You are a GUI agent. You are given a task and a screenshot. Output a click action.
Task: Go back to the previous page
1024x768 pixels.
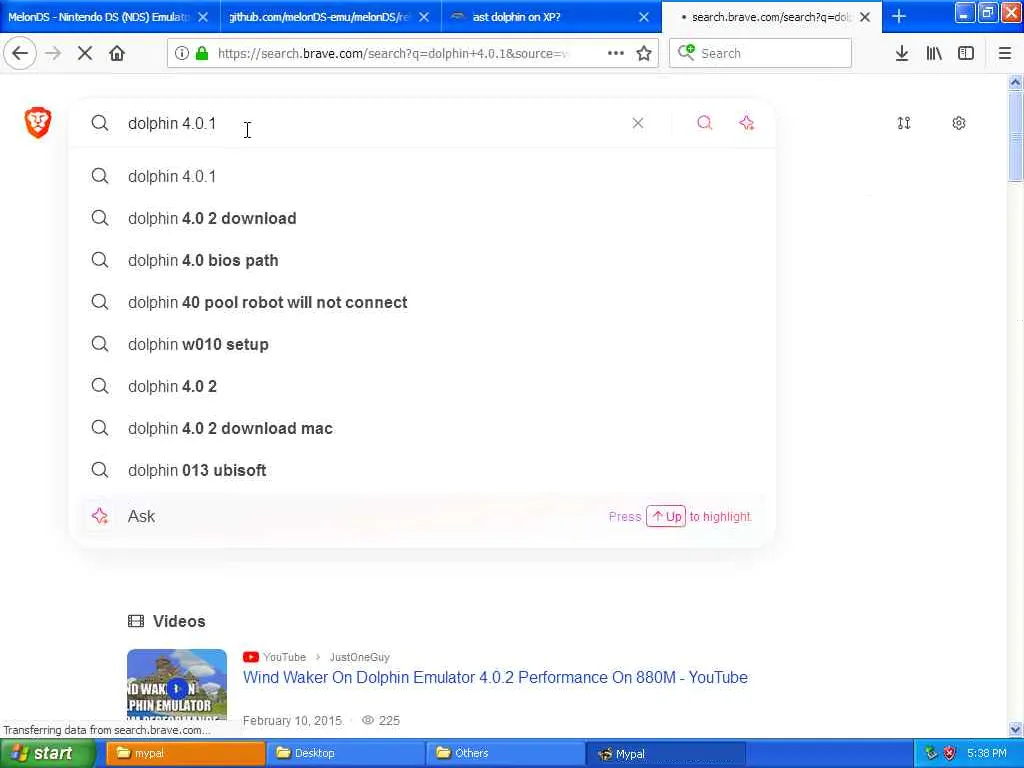20,53
